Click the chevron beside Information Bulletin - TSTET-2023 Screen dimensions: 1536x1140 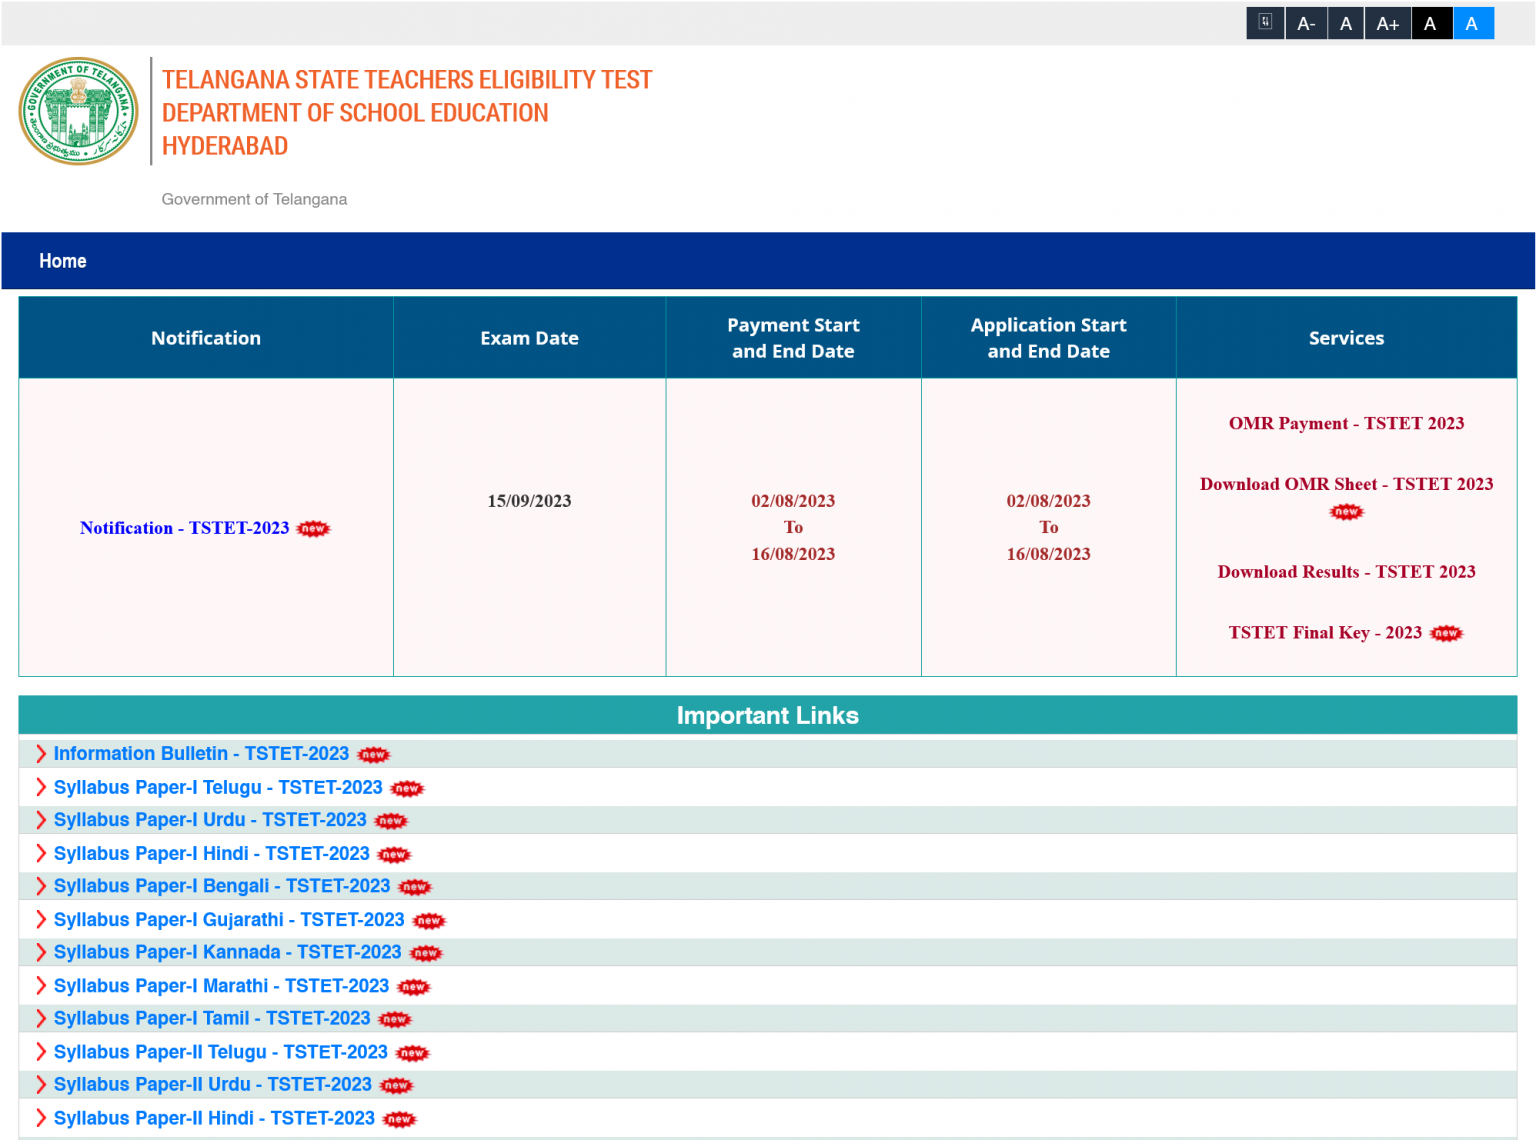click(41, 754)
